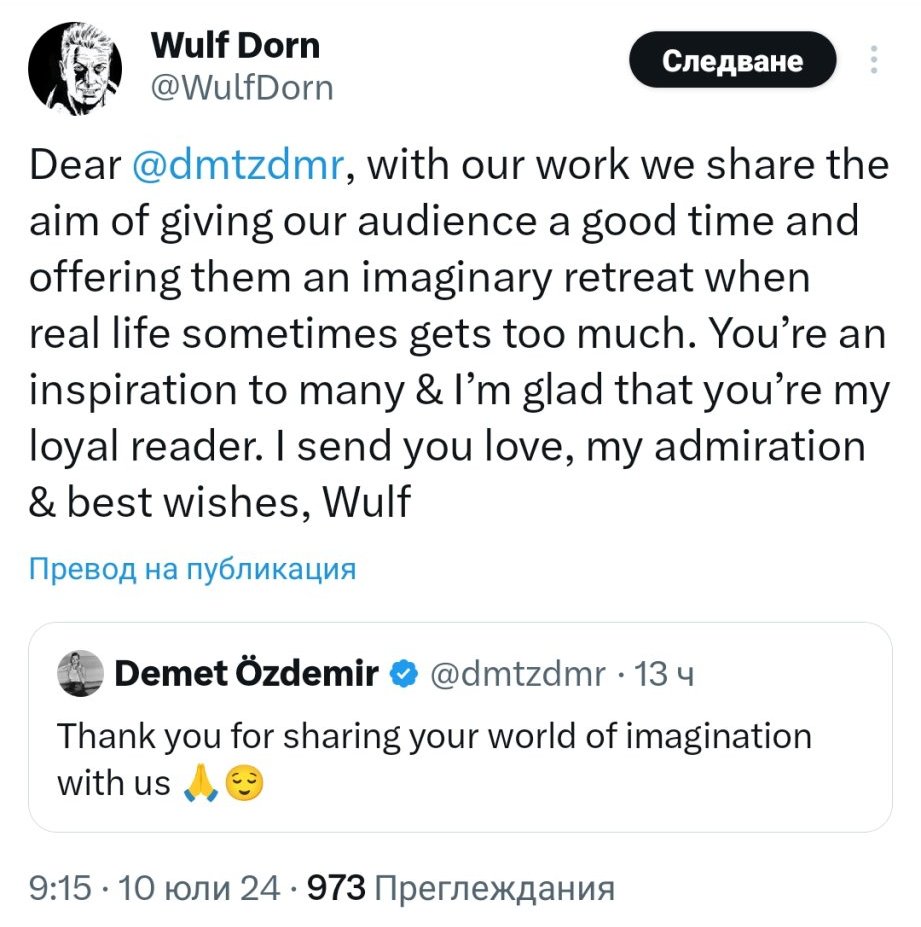Click the 973 view count number
921x927 pixels.
[337, 886]
